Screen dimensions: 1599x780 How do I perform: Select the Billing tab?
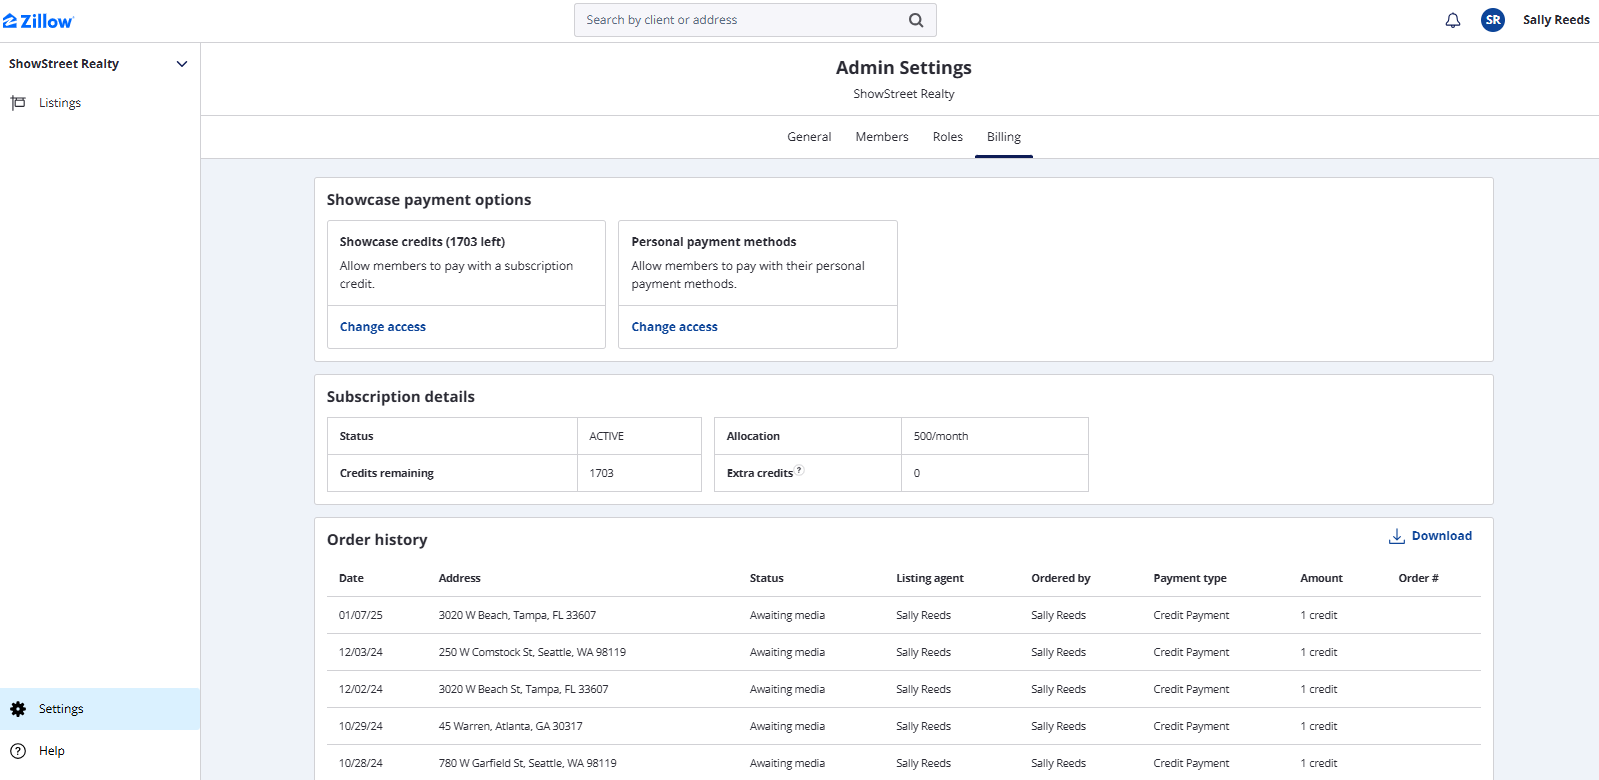[x=1003, y=137]
